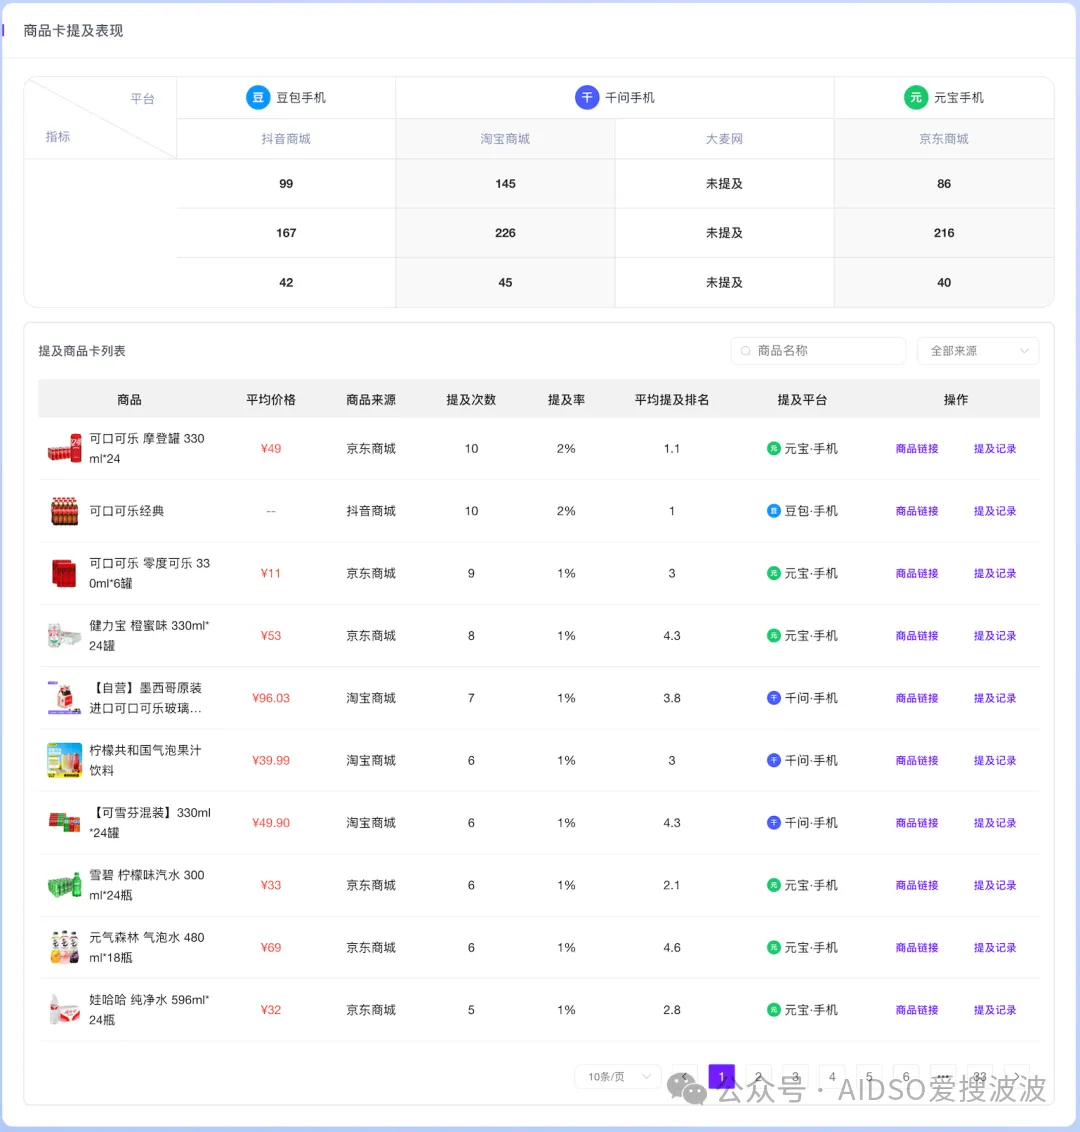Focus the 商品名称 search input
1080x1132 pixels.
click(x=818, y=351)
